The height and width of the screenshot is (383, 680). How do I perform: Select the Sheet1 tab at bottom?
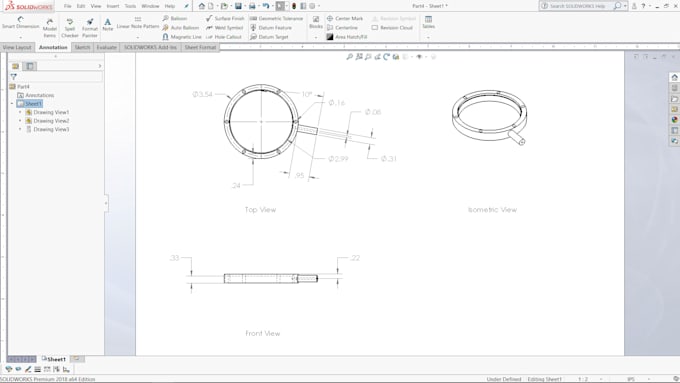(54, 359)
